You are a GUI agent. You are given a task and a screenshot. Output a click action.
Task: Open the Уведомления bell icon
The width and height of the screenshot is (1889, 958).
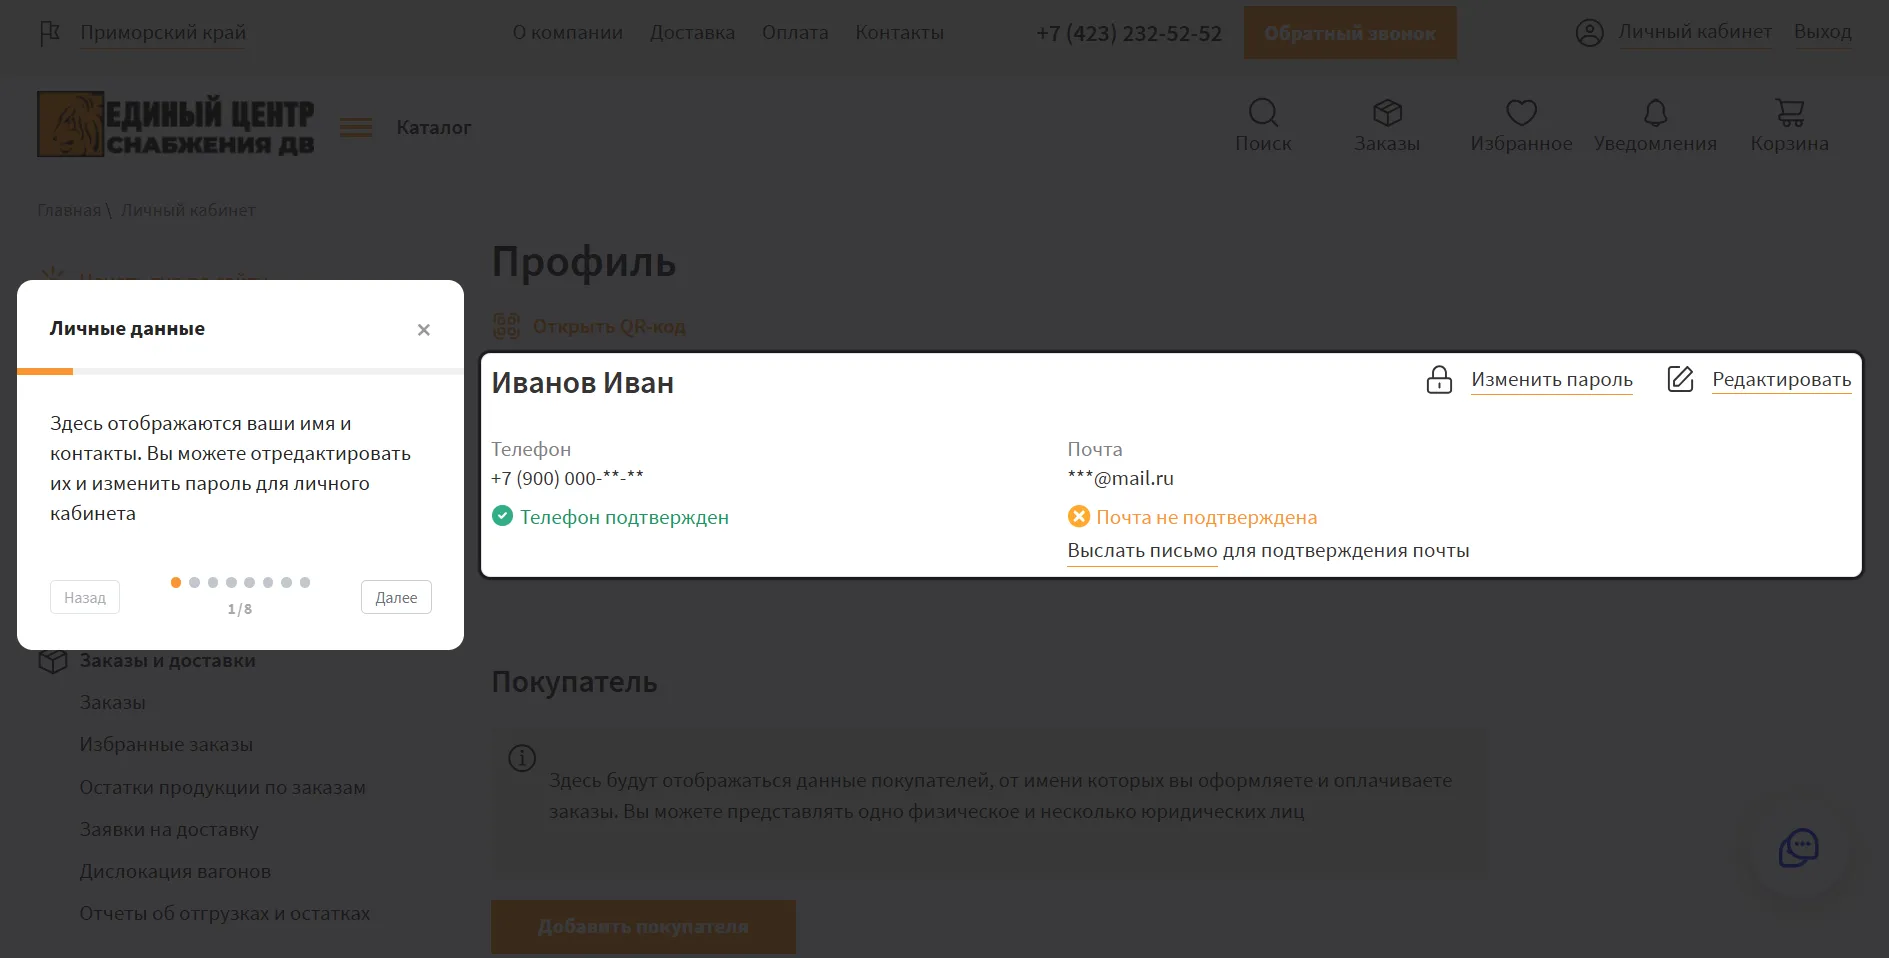coord(1655,113)
